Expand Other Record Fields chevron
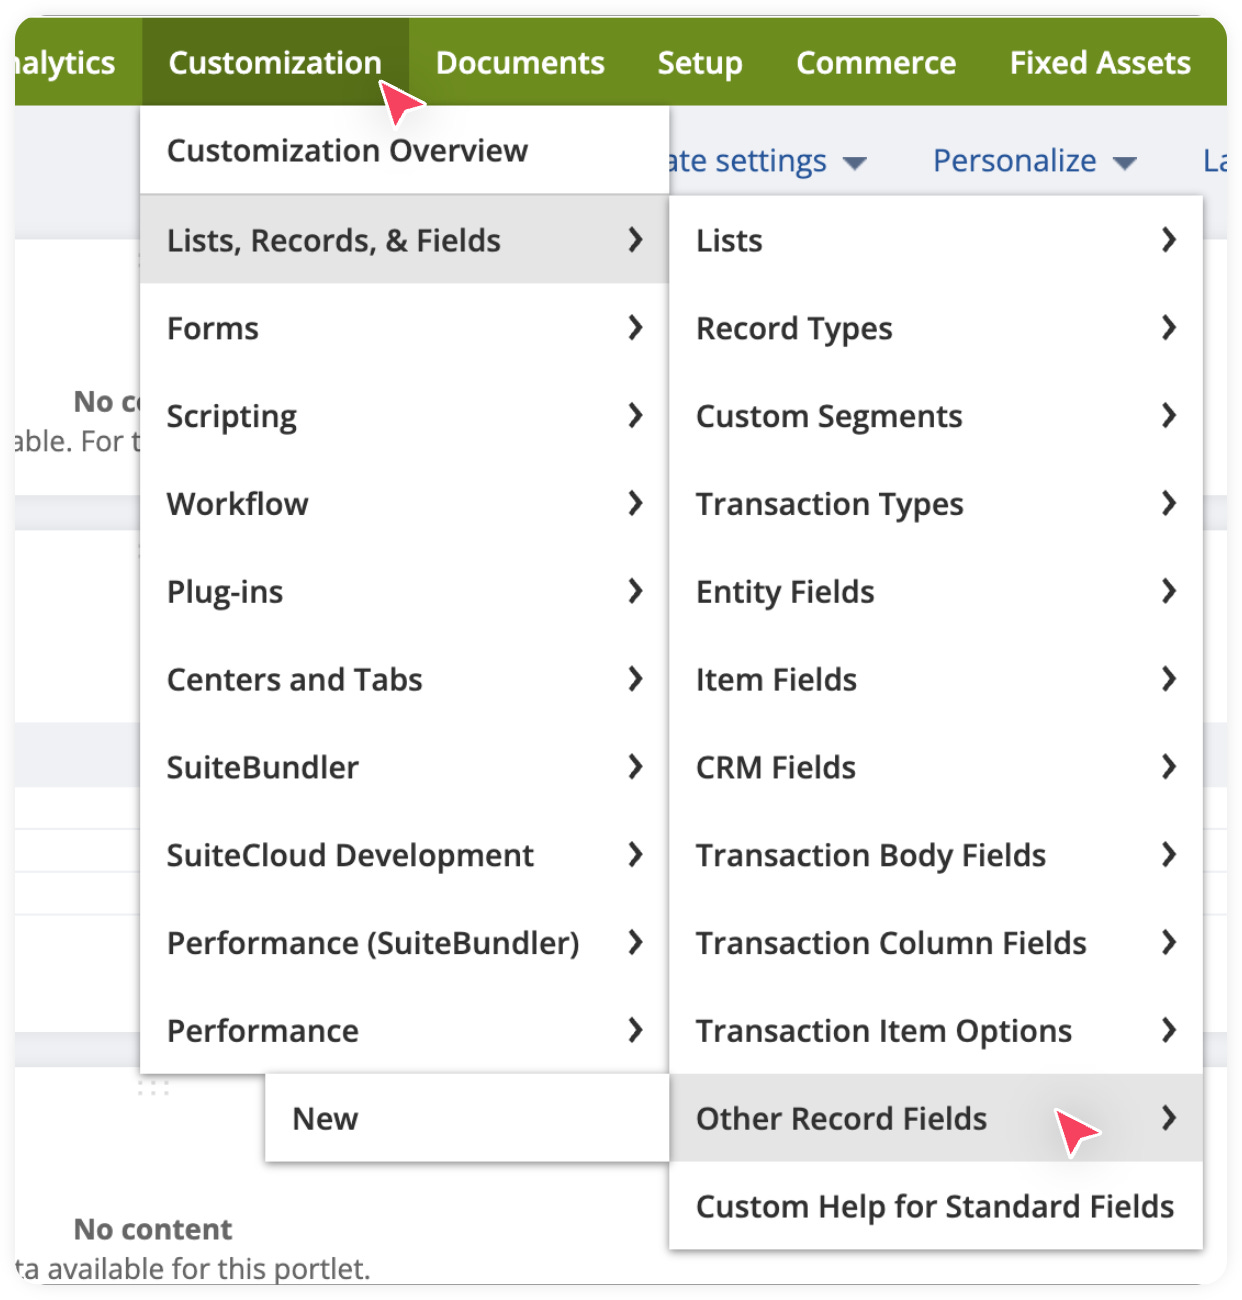This screenshot has height=1300, width=1242. click(x=1168, y=1118)
